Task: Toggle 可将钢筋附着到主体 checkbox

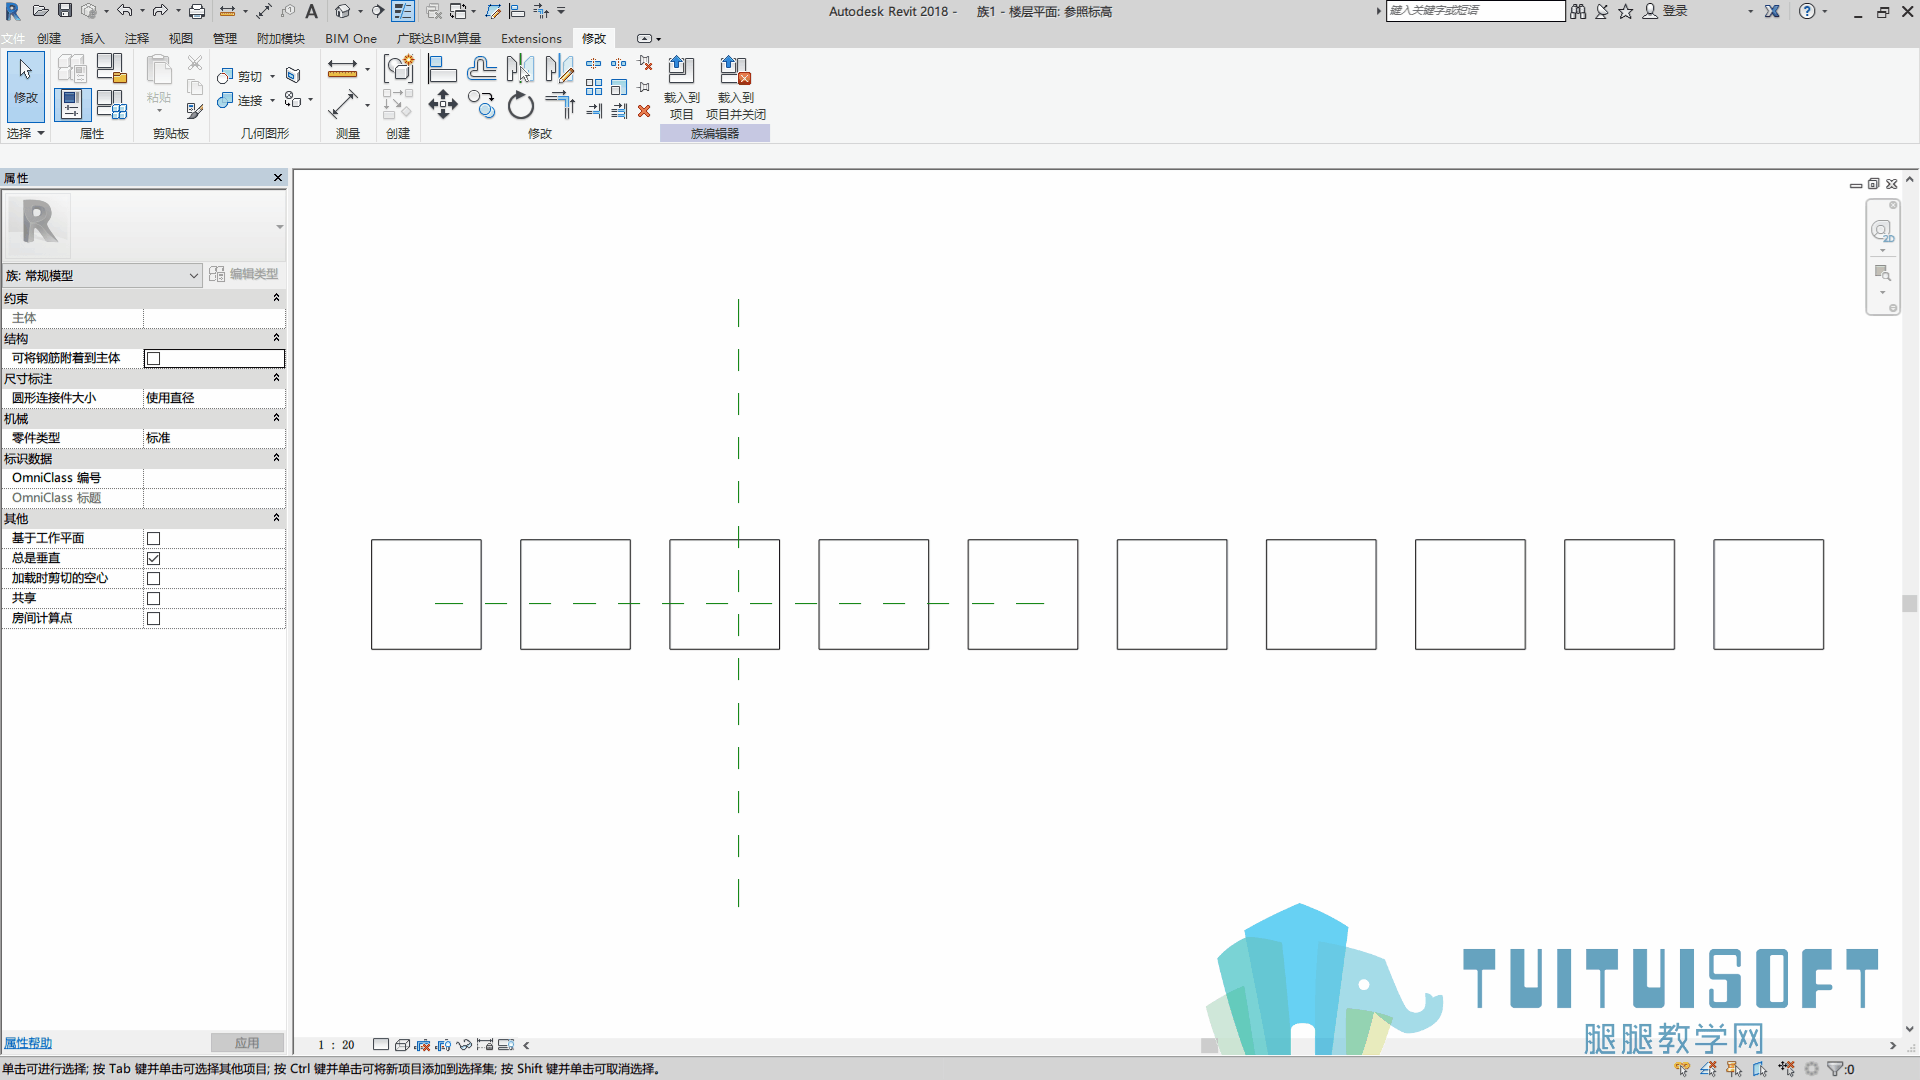Action: [x=154, y=358]
